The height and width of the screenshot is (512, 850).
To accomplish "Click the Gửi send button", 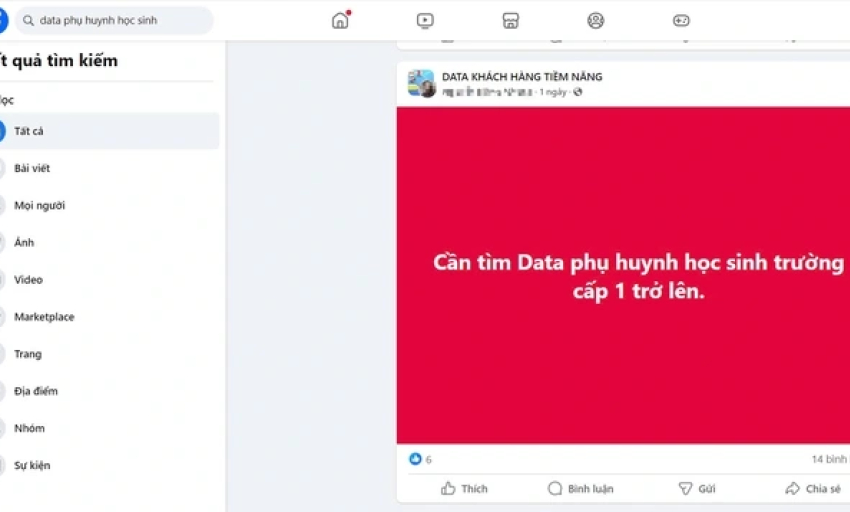I will click(x=697, y=489).
